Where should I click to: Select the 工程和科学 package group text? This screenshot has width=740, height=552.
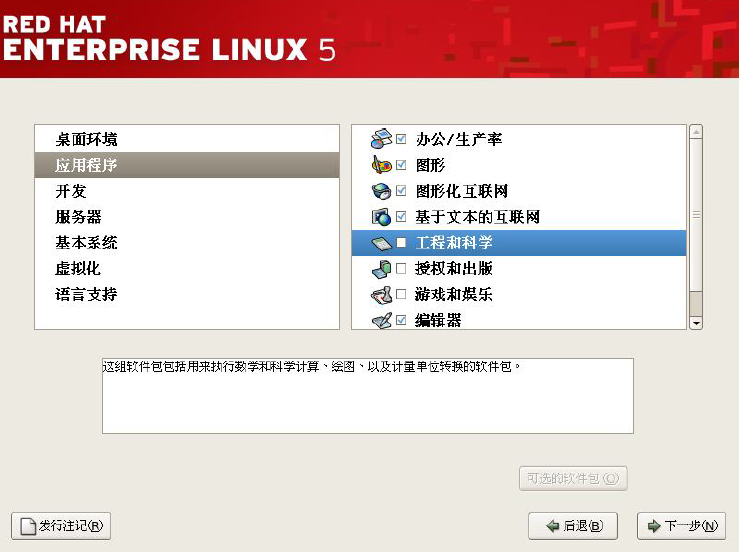click(x=454, y=243)
